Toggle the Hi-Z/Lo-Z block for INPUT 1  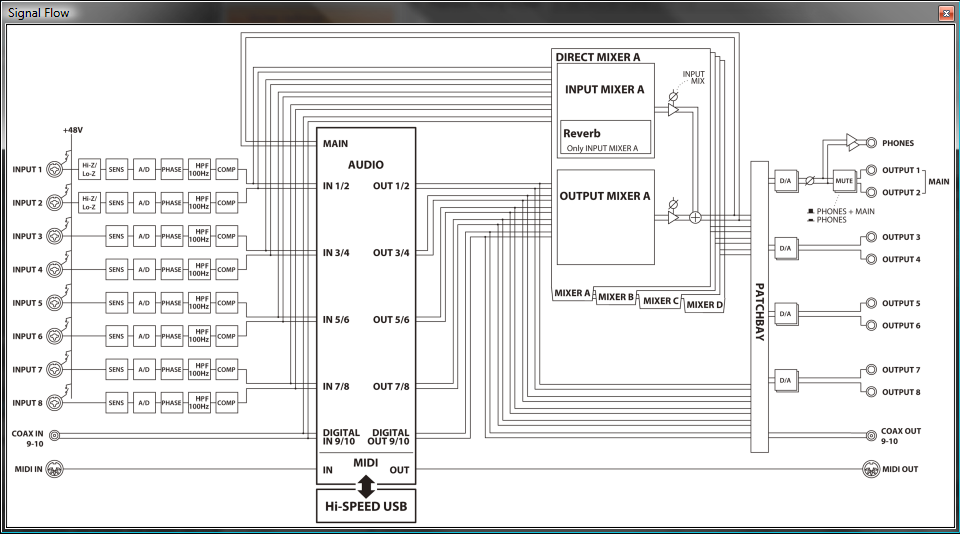click(x=89, y=169)
